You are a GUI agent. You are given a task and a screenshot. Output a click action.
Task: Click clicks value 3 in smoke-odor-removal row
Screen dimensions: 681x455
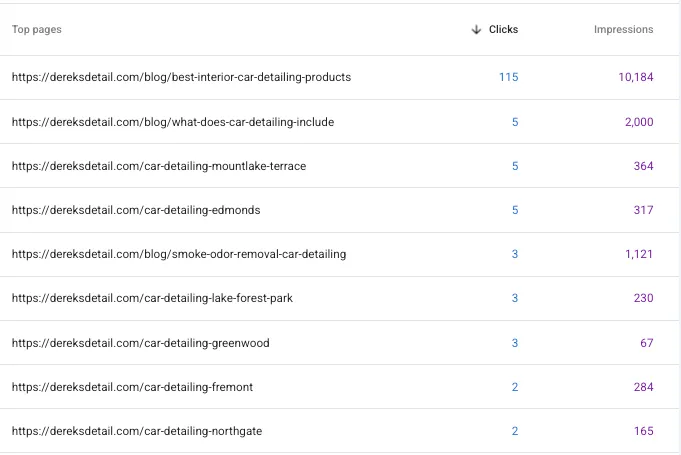515,254
